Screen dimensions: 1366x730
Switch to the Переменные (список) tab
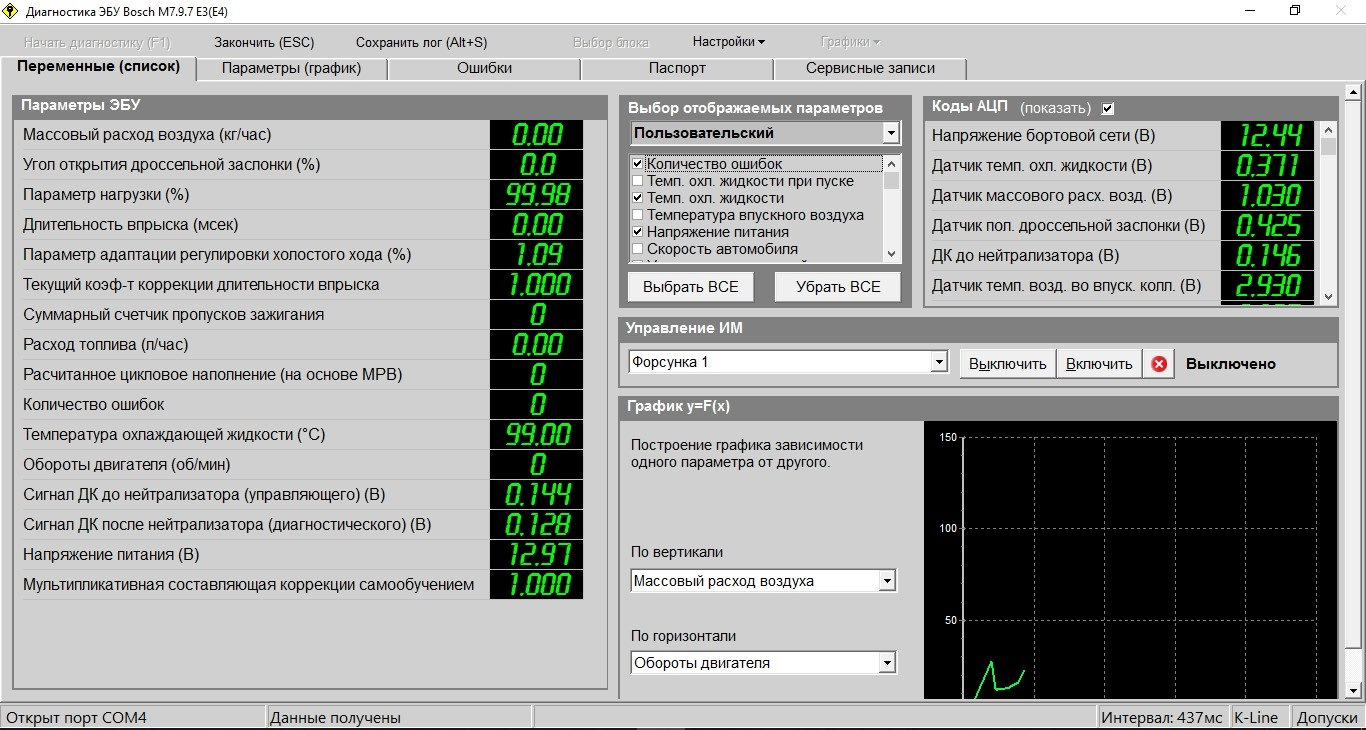98,67
